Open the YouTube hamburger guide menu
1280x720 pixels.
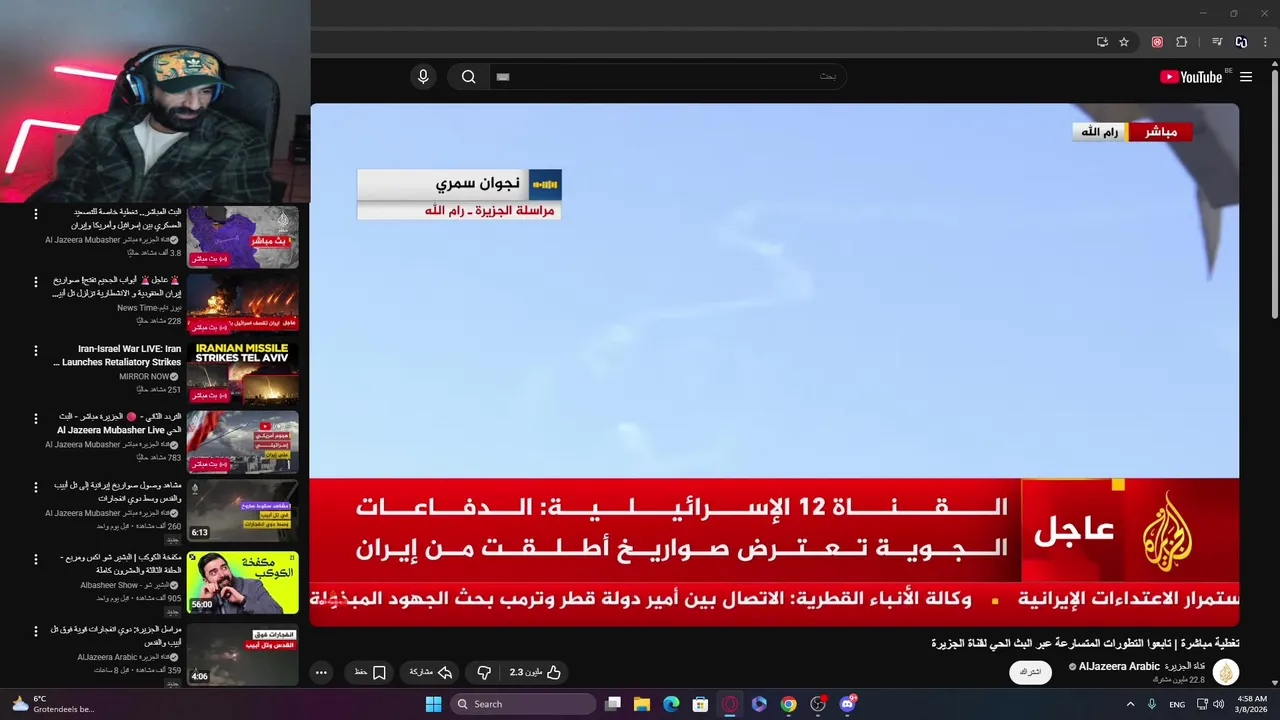click(x=1246, y=77)
